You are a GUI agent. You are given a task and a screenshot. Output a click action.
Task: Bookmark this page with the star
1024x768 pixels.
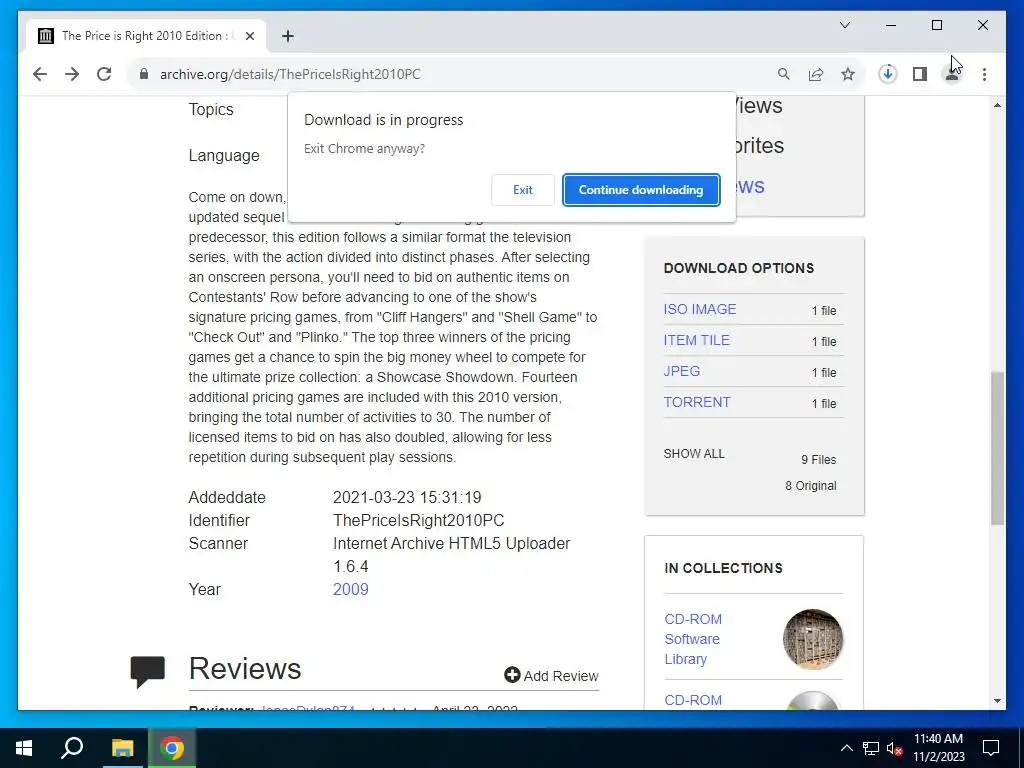(848, 74)
